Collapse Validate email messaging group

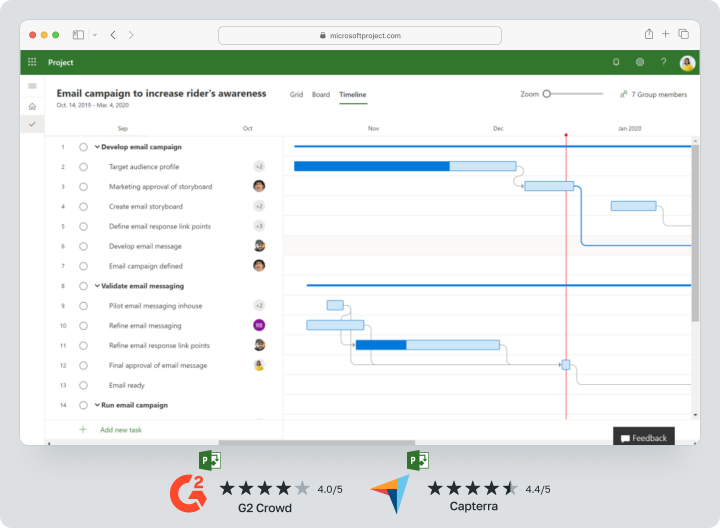[x=97, y=286]
